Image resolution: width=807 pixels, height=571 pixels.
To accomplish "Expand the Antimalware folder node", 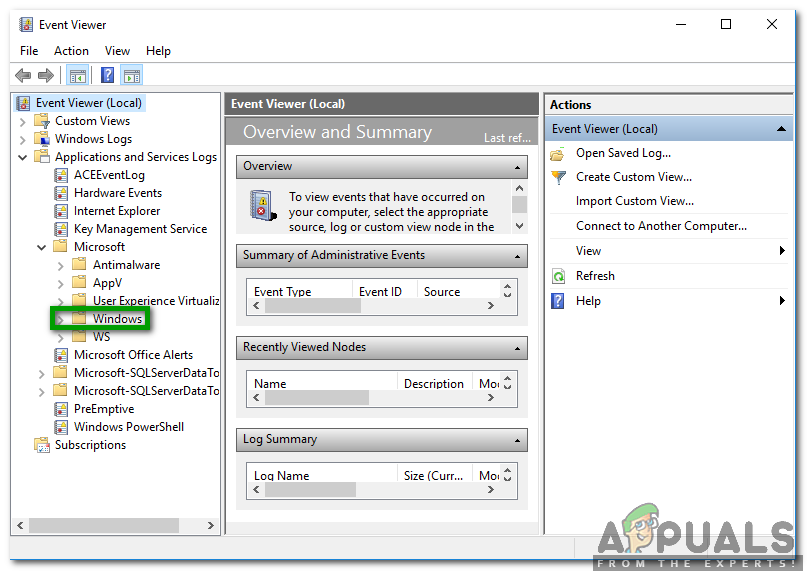I will coord(61,266).
